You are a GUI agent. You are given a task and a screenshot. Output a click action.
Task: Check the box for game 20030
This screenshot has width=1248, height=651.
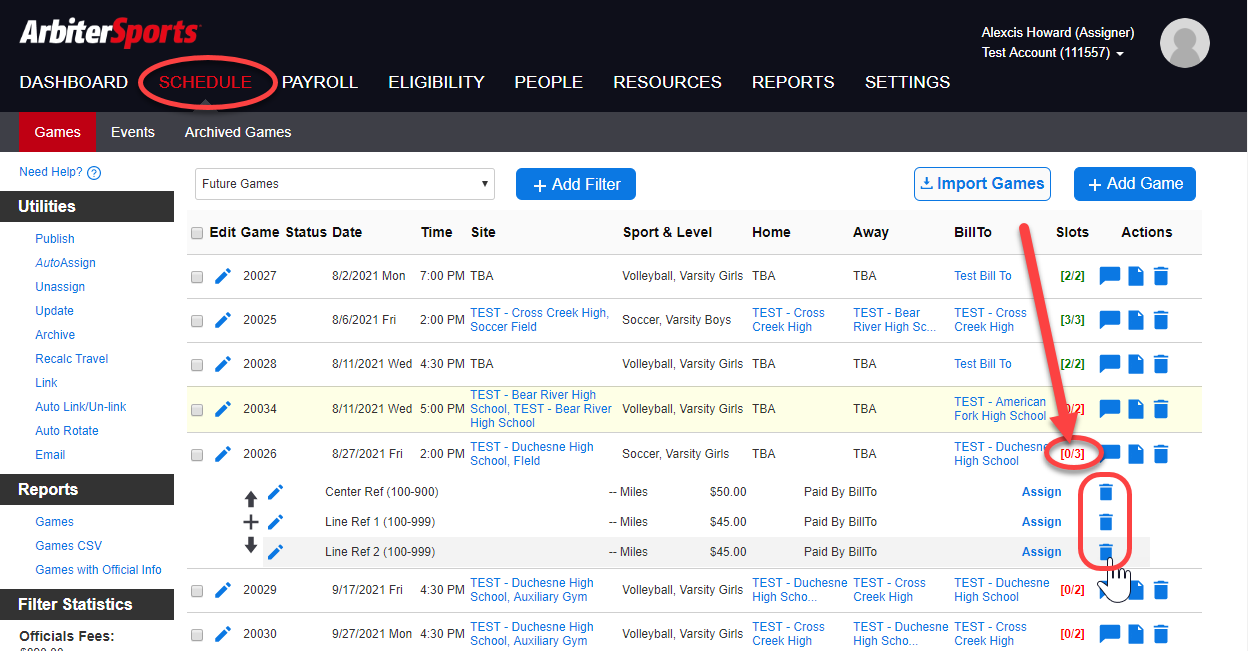197,635
